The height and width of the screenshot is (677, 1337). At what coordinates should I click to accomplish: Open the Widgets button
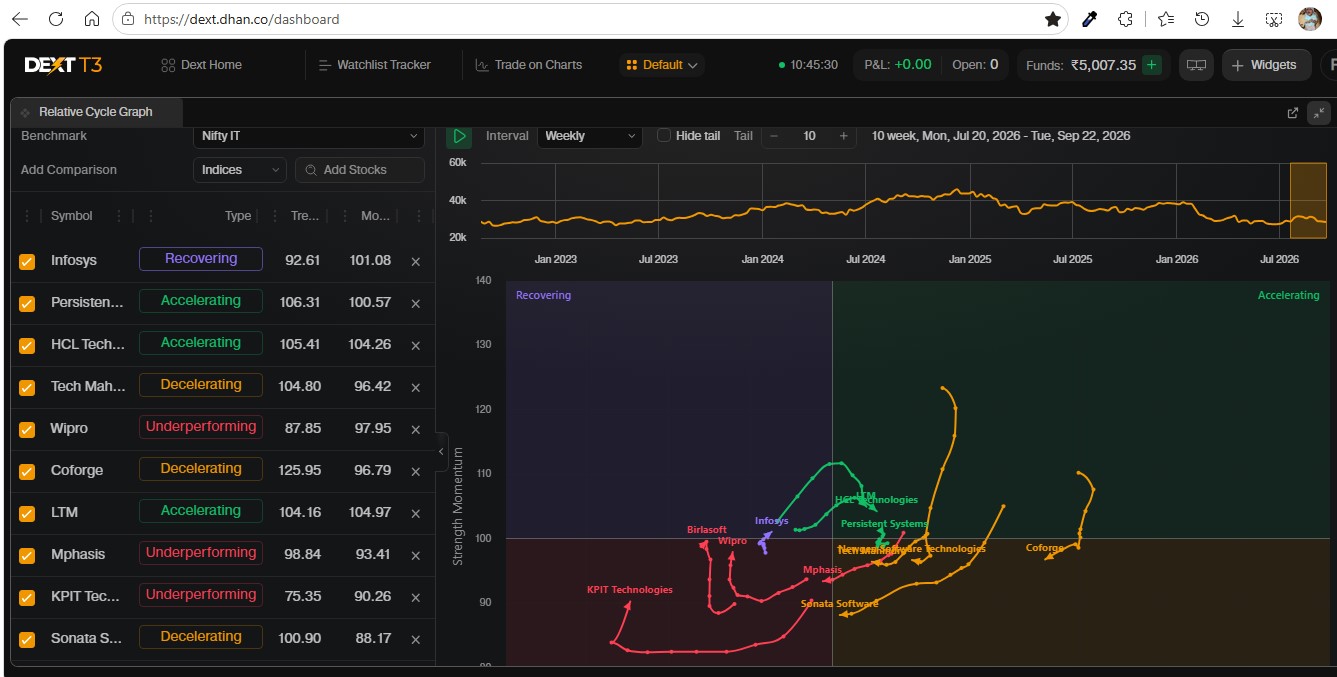pyautogui.click(x=1264, y=65)
